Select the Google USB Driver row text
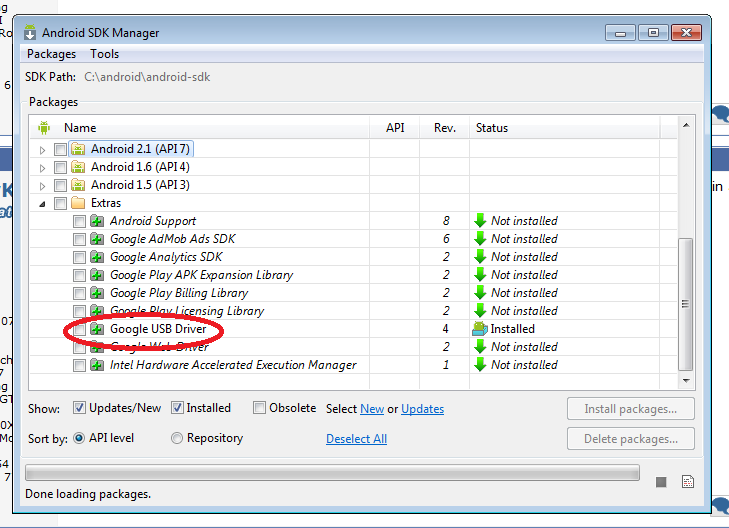729x528 pixels. (158, 329)
